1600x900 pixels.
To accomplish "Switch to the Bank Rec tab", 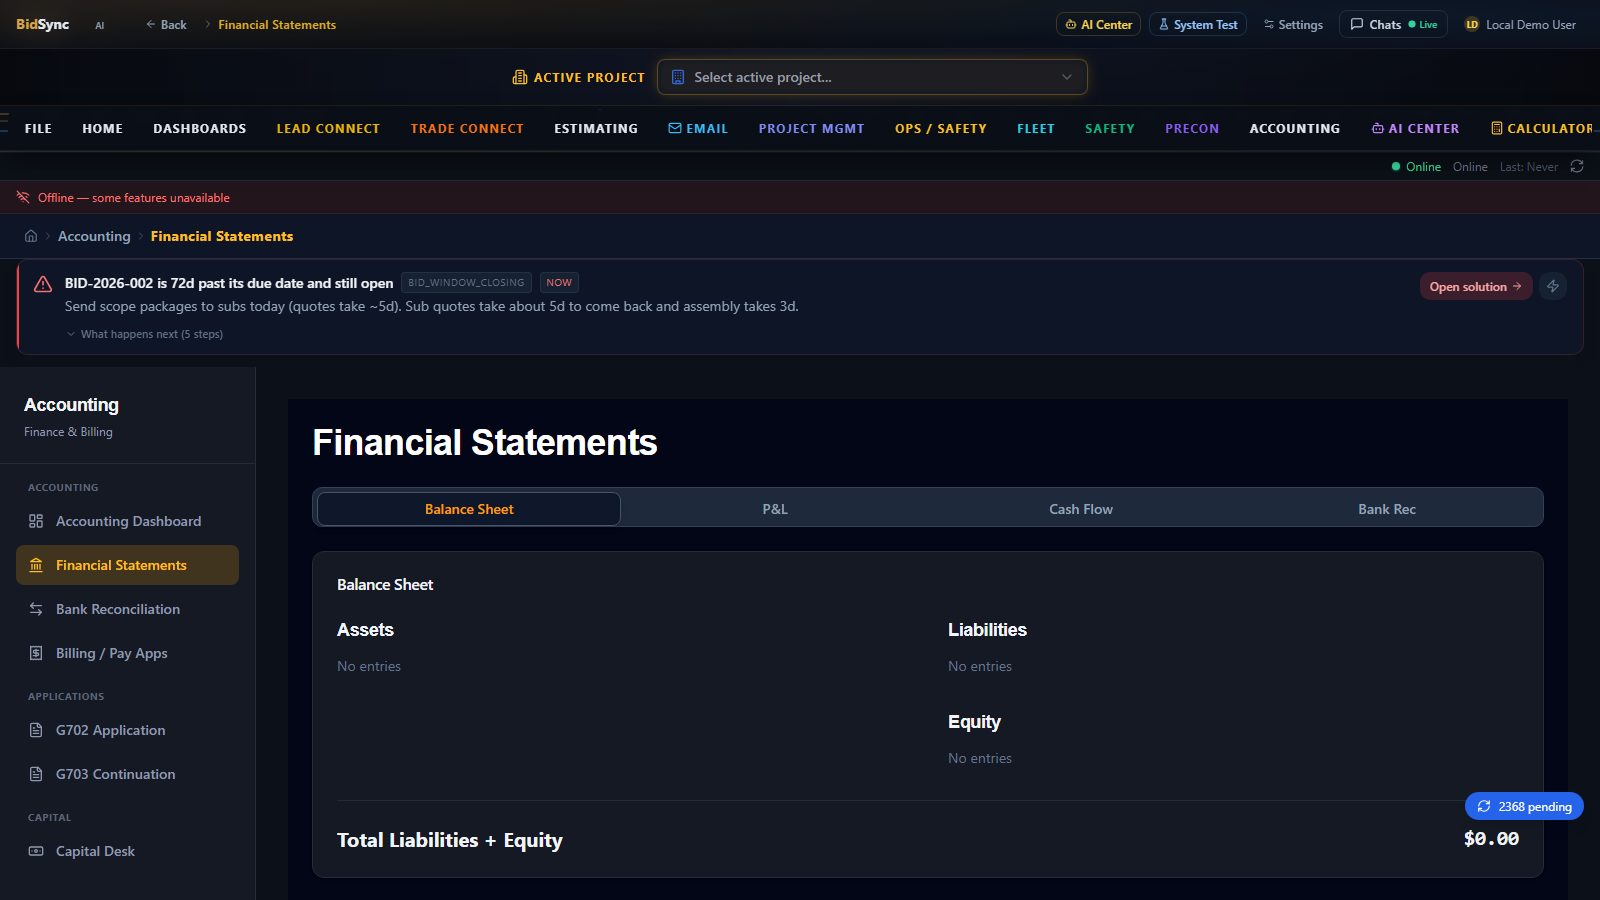I will [x=1387, y=509].
